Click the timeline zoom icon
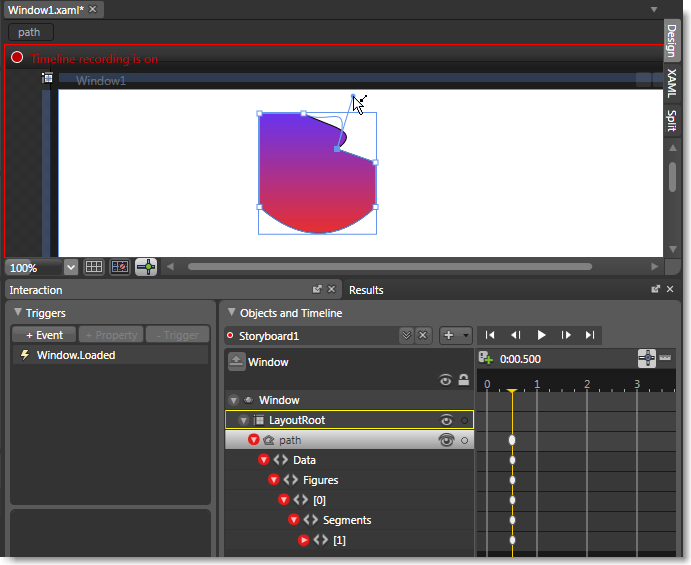Screen dimensions: 691x565 [665, 358]
